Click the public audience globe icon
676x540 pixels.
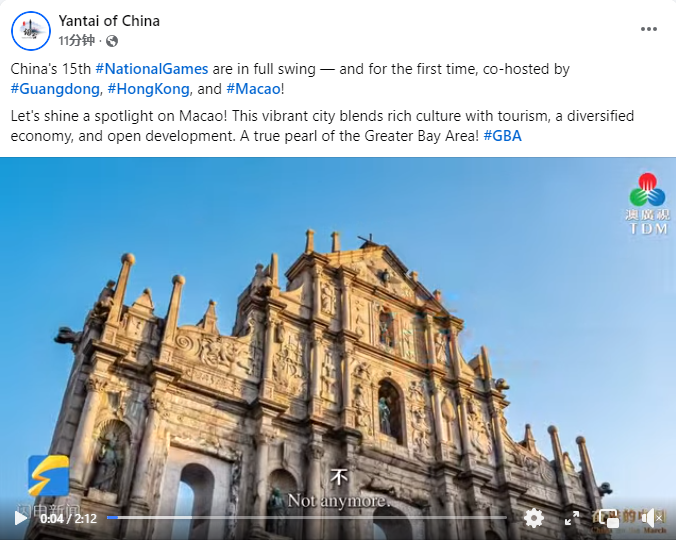coord(112,41)
